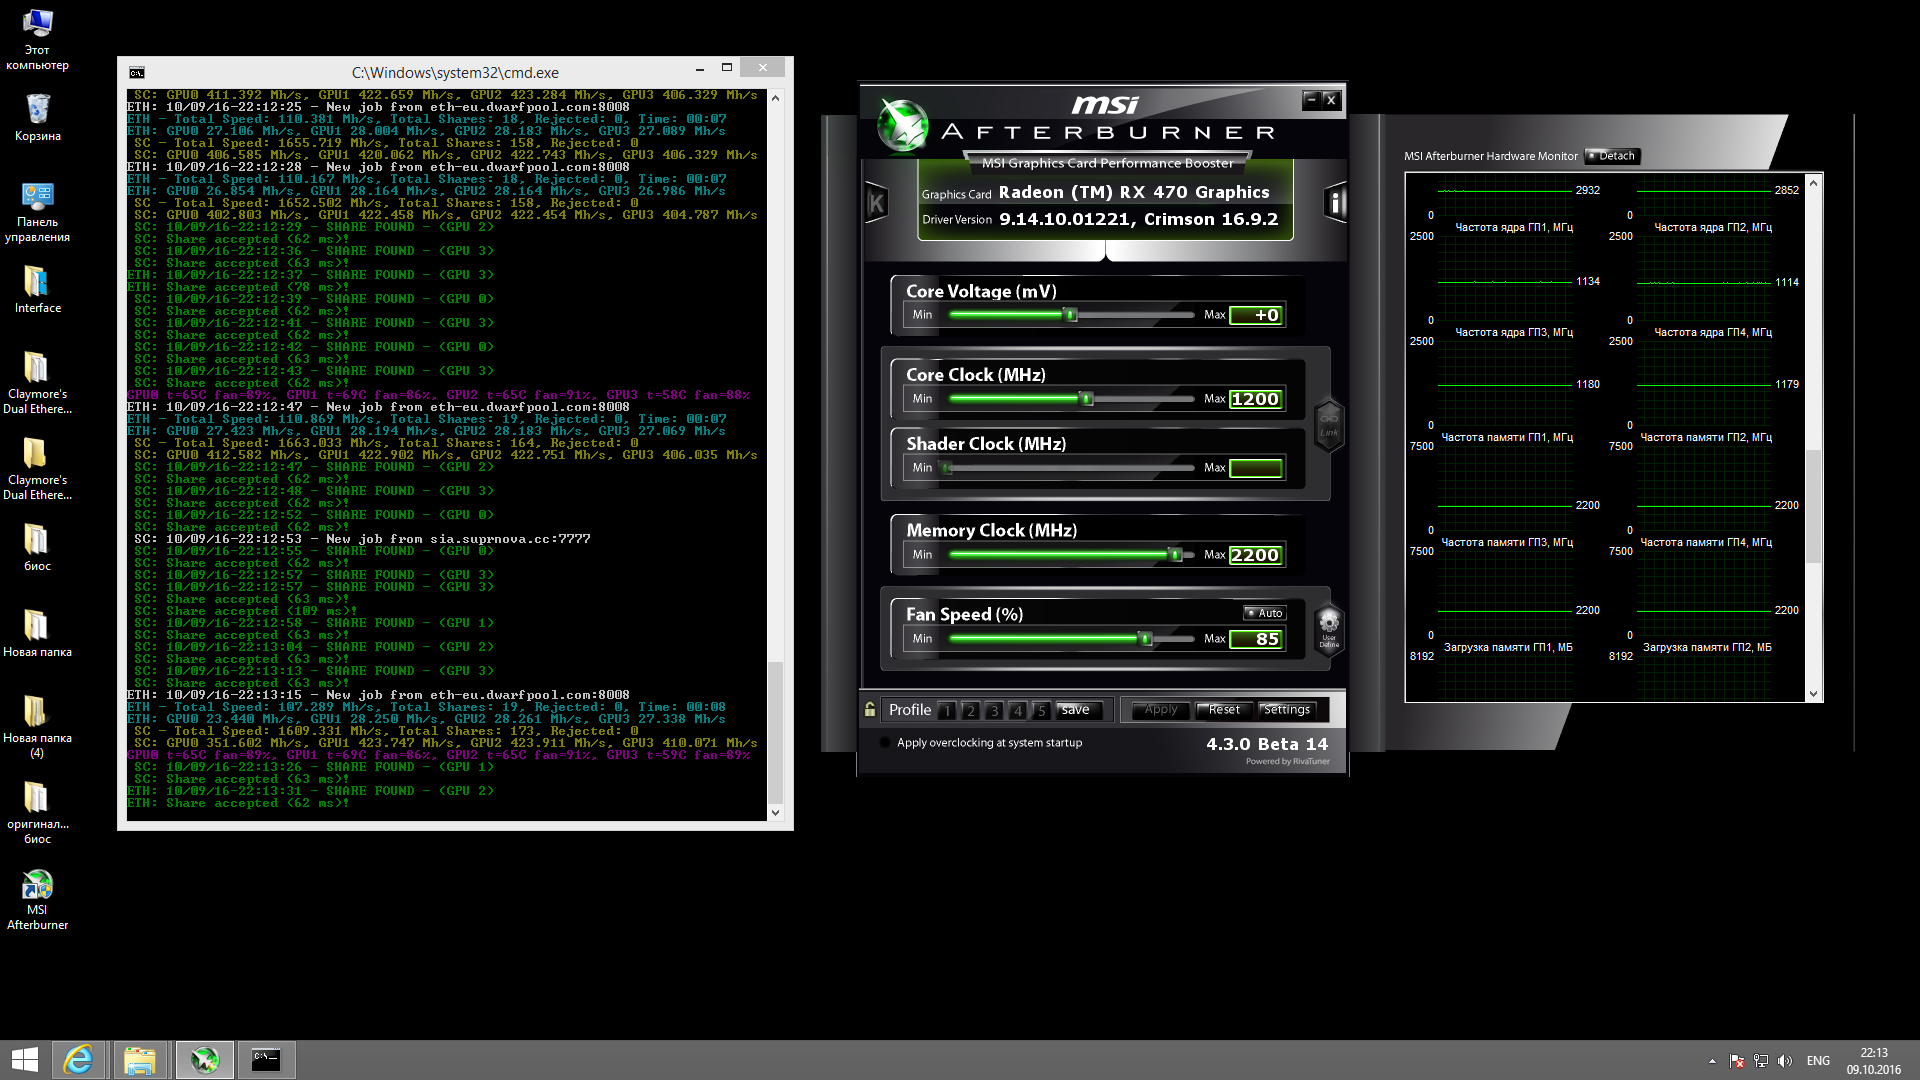Click the cmd.exe taskbar icon
Viewport: 1920px width, 1080px height.
coord(266,1060)
